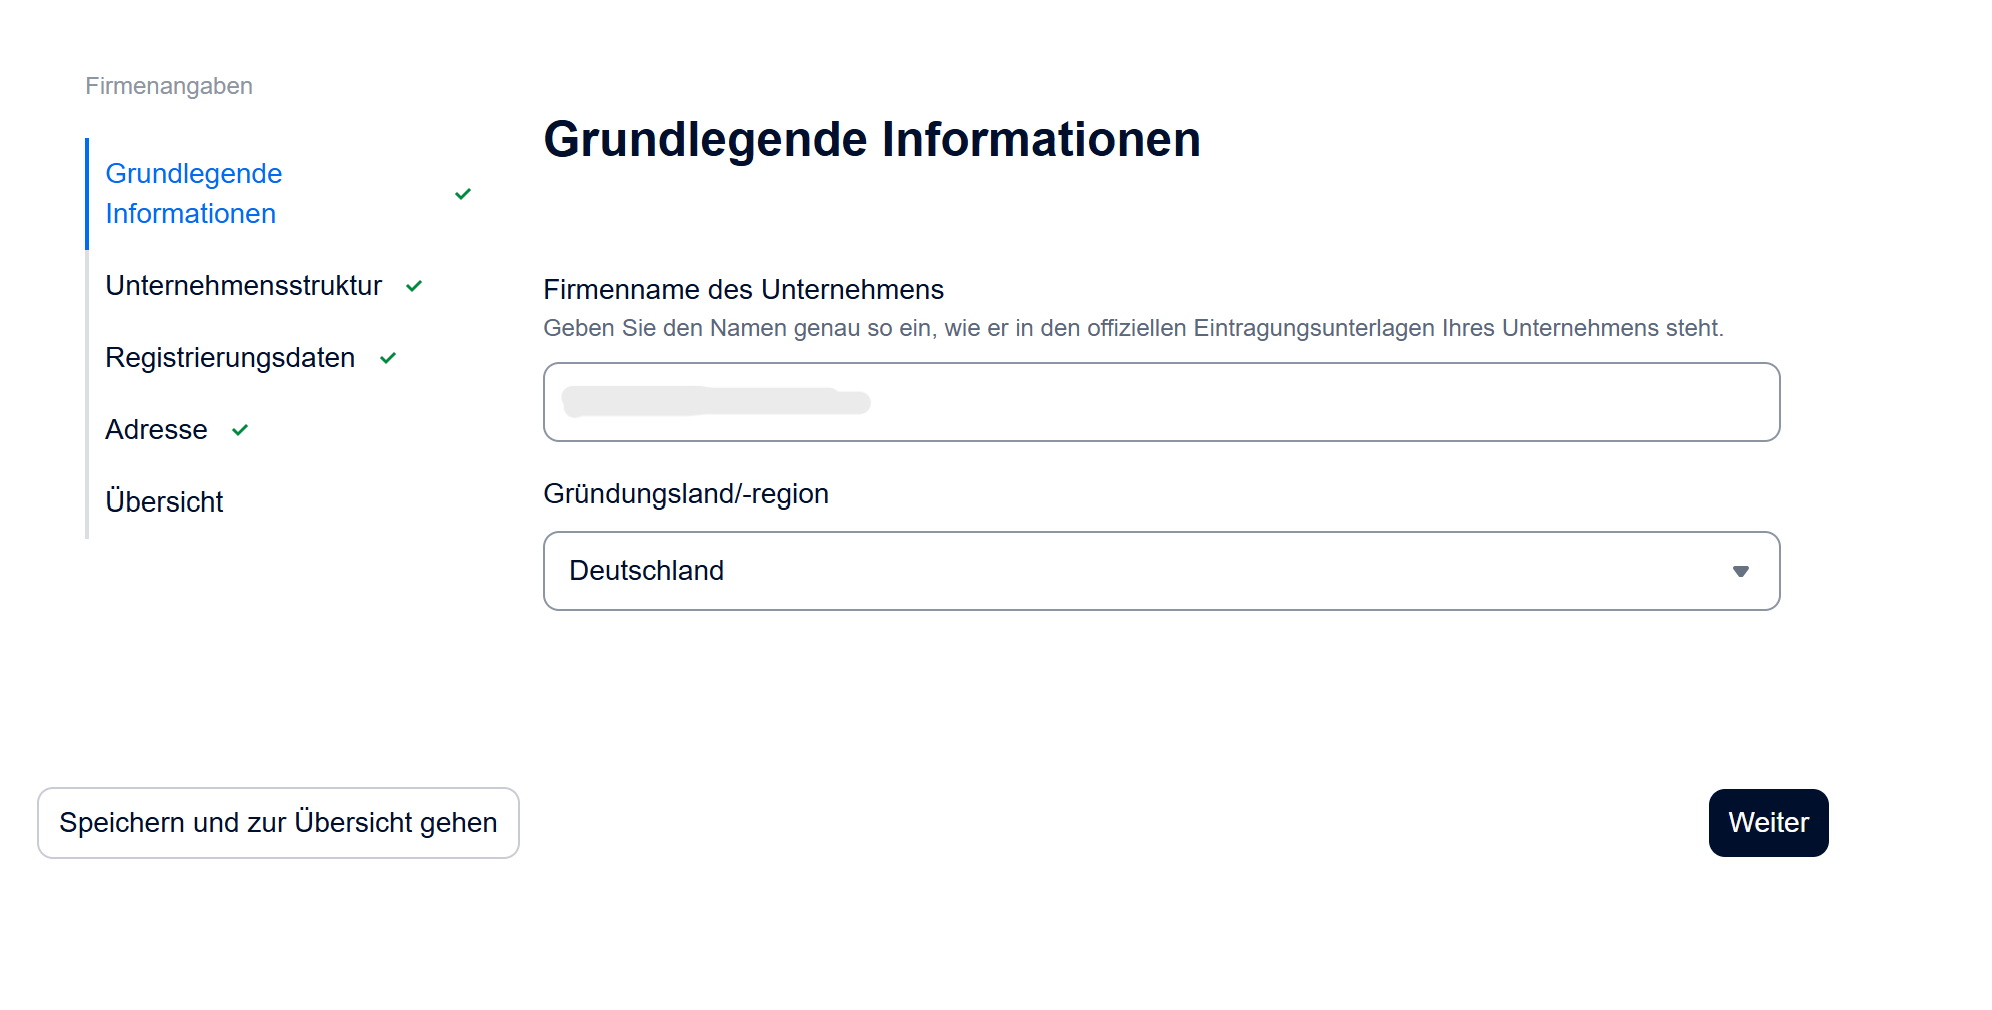
Task: Click the Grundlegende Informationen page title
Action: [871, 139]
